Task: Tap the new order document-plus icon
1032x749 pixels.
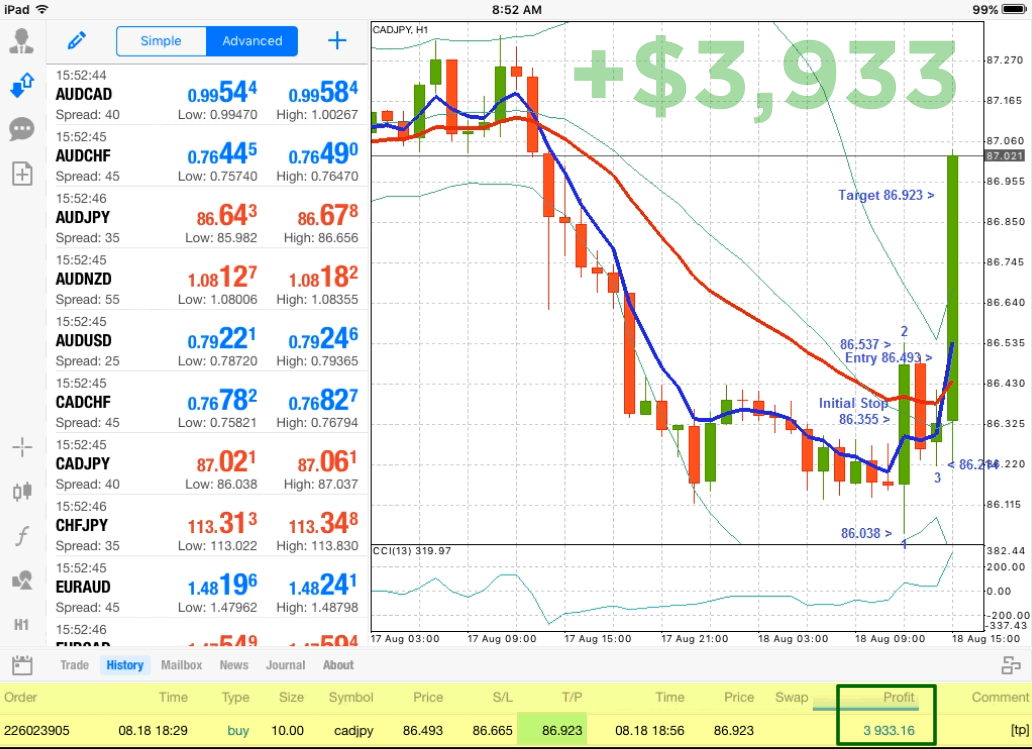Action: click(x=22, y=174)
